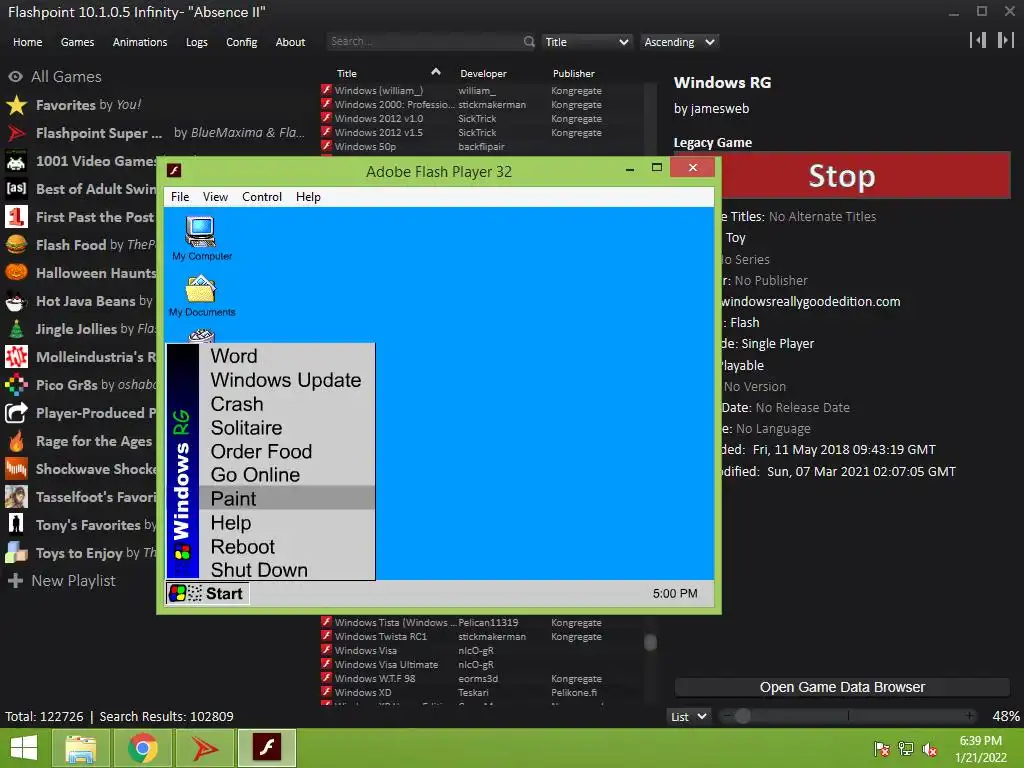
Task: Click Open Game Data Browser button
Action: (842, 687)
